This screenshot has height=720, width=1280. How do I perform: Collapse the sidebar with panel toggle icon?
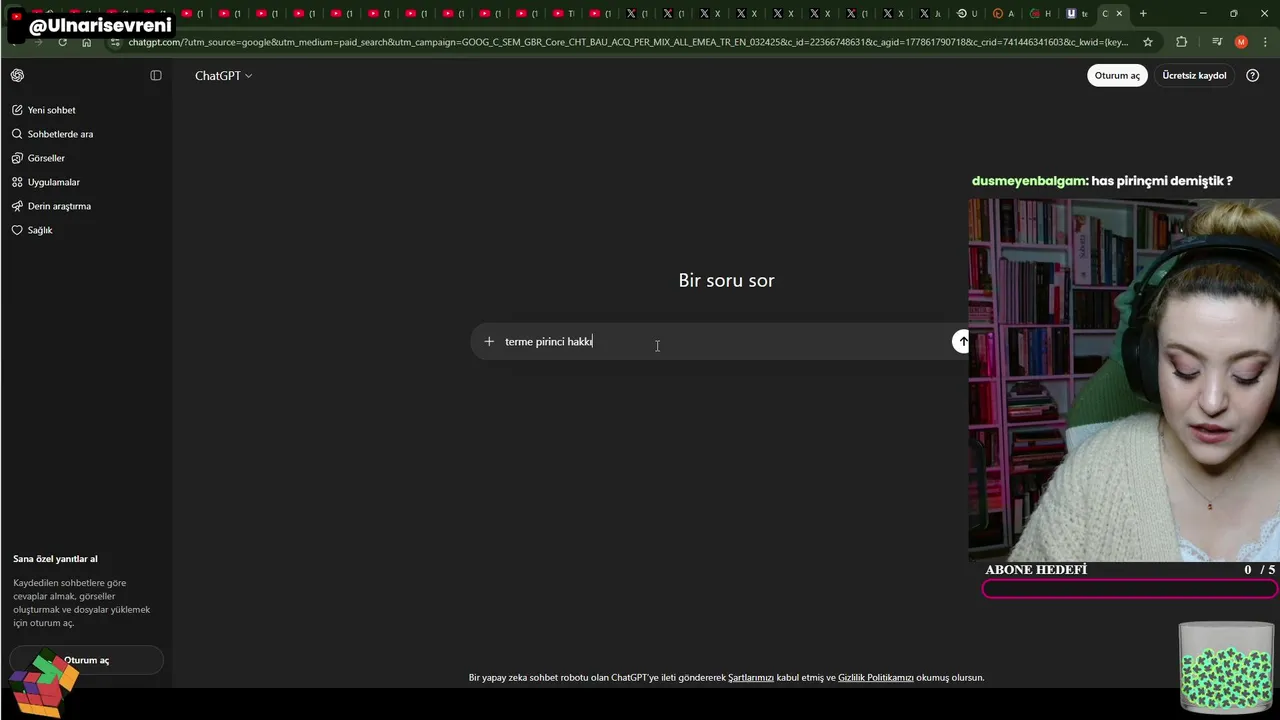click(156, 76)
